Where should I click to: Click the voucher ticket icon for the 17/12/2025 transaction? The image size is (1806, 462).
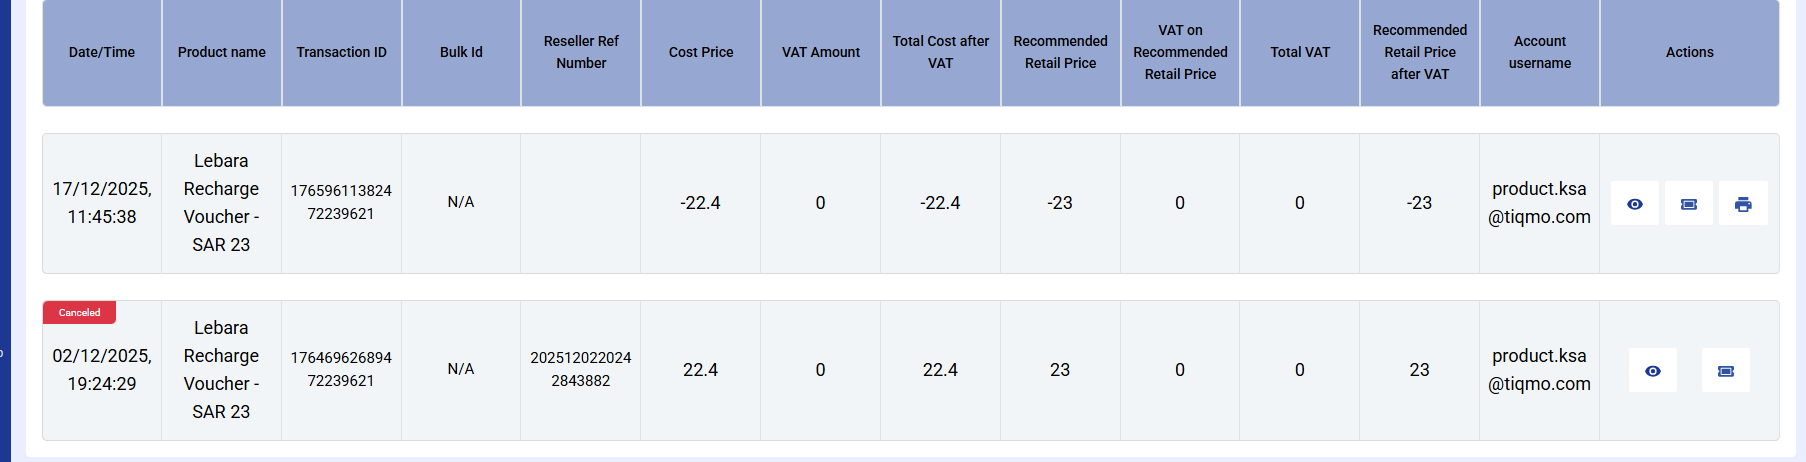click(1689, 204)
